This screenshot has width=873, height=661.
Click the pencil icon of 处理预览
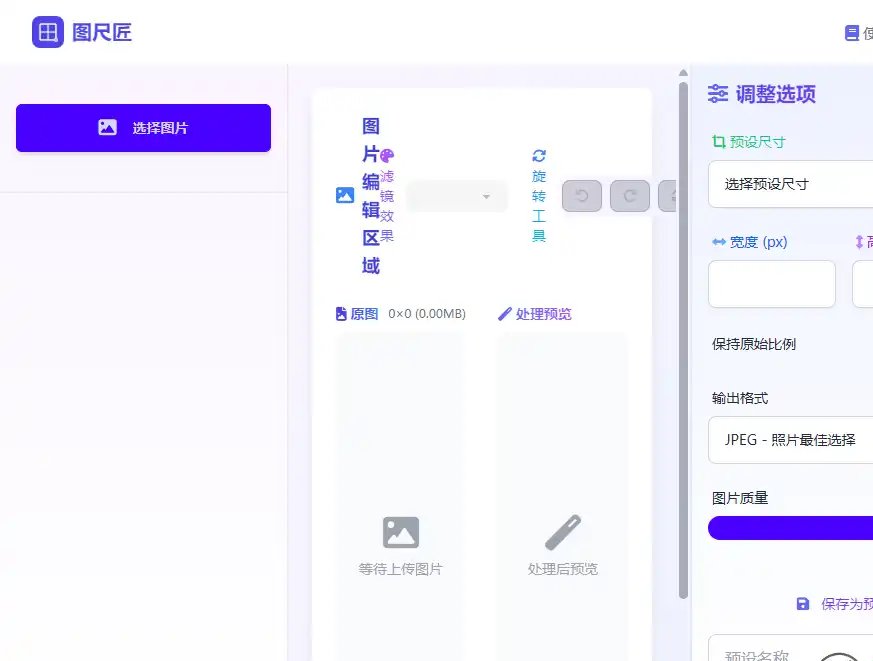[504, 314]
